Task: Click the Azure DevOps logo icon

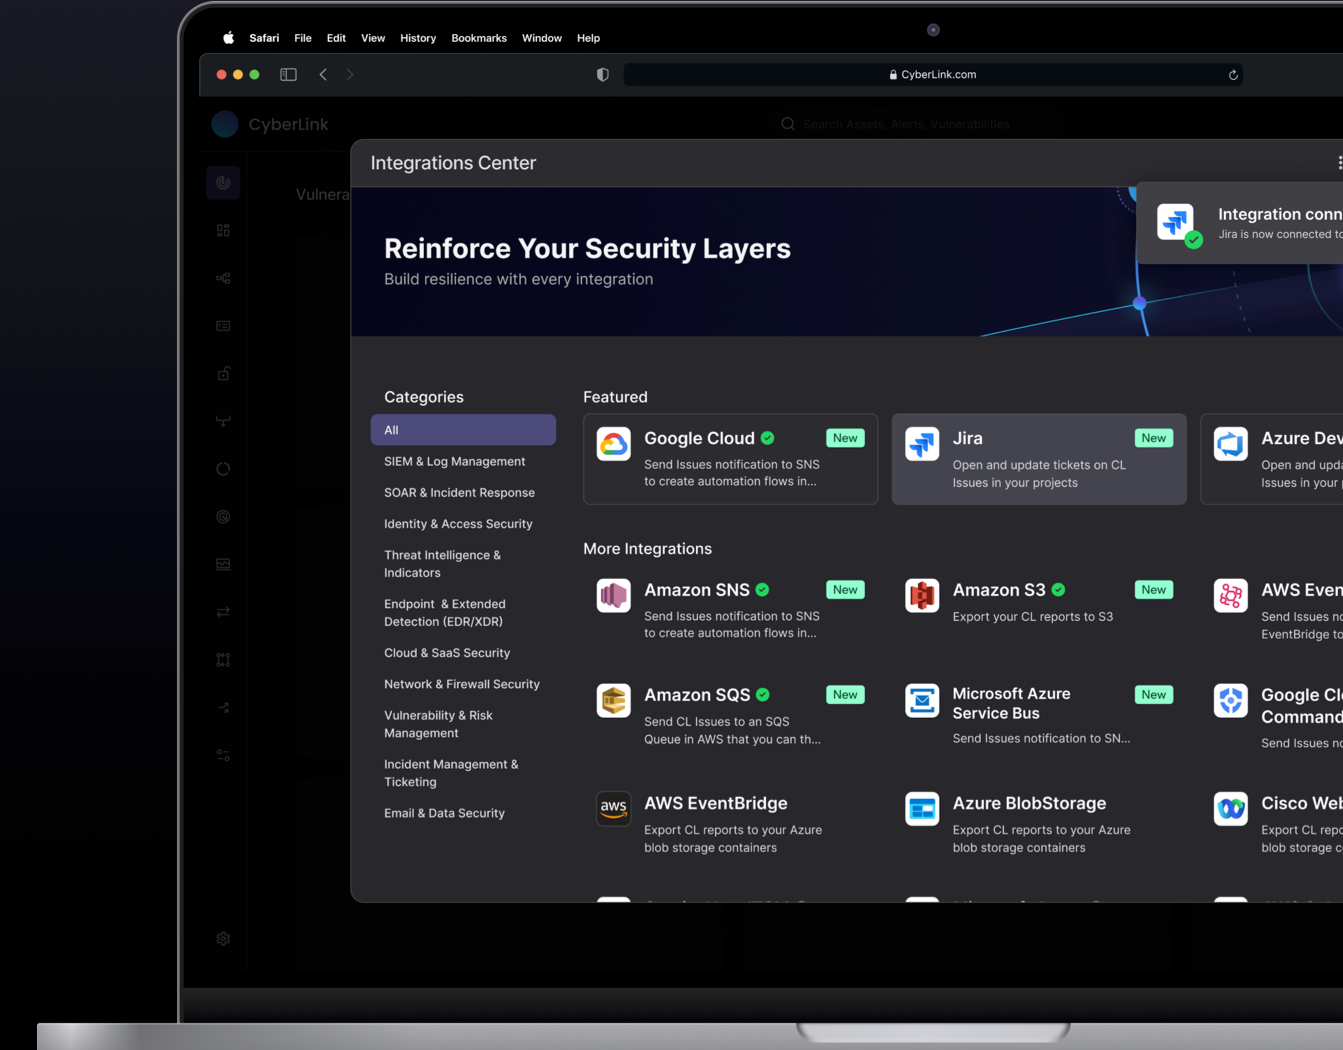Action: click(1231, 444)
